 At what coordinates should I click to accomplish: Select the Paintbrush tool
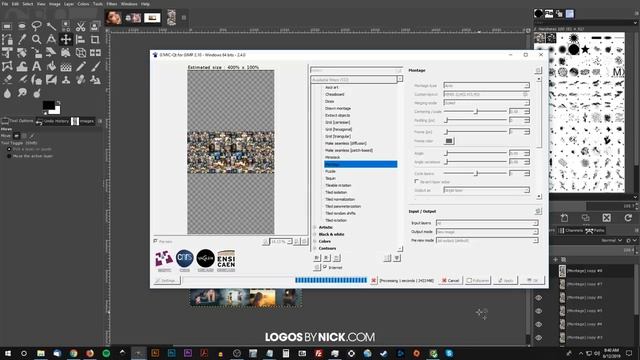pyautogui.click(x=95, y=66)
